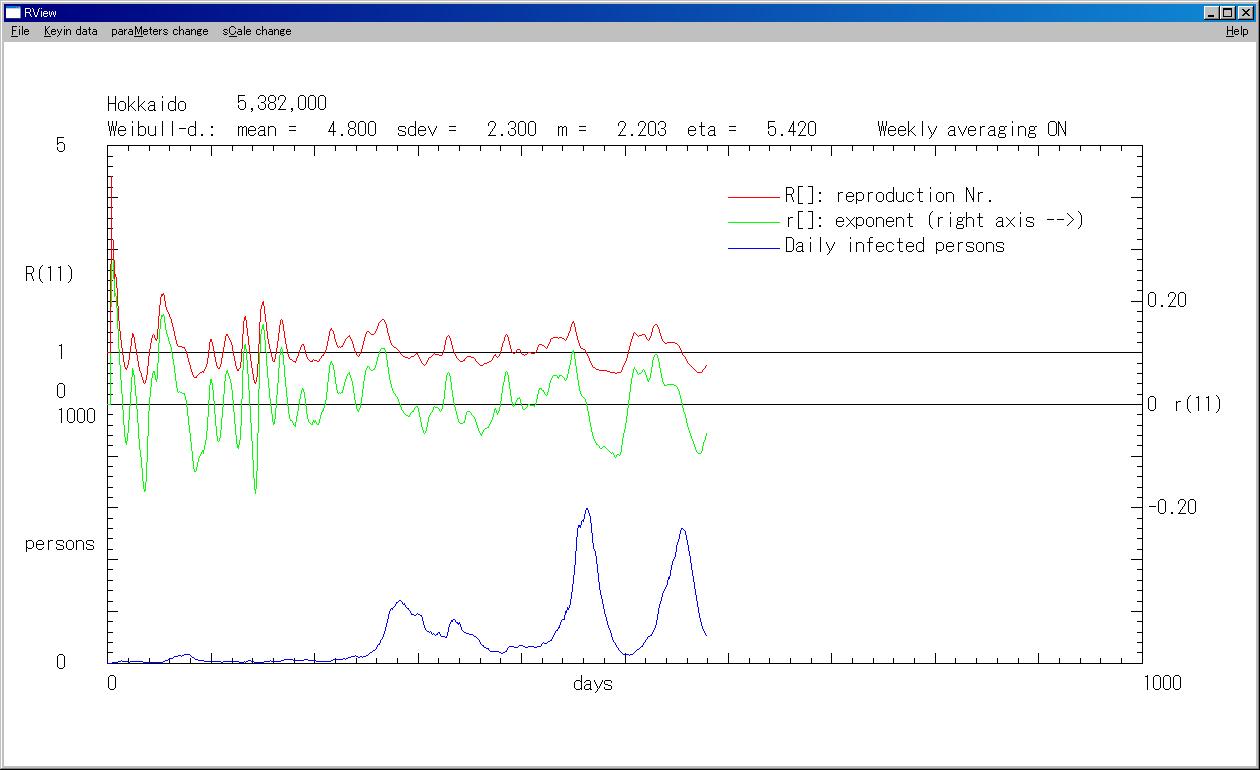Viewport: 1260px width, 770px height.
Task: Click the Weibull mean value 4.800
Action: [352, 129]
